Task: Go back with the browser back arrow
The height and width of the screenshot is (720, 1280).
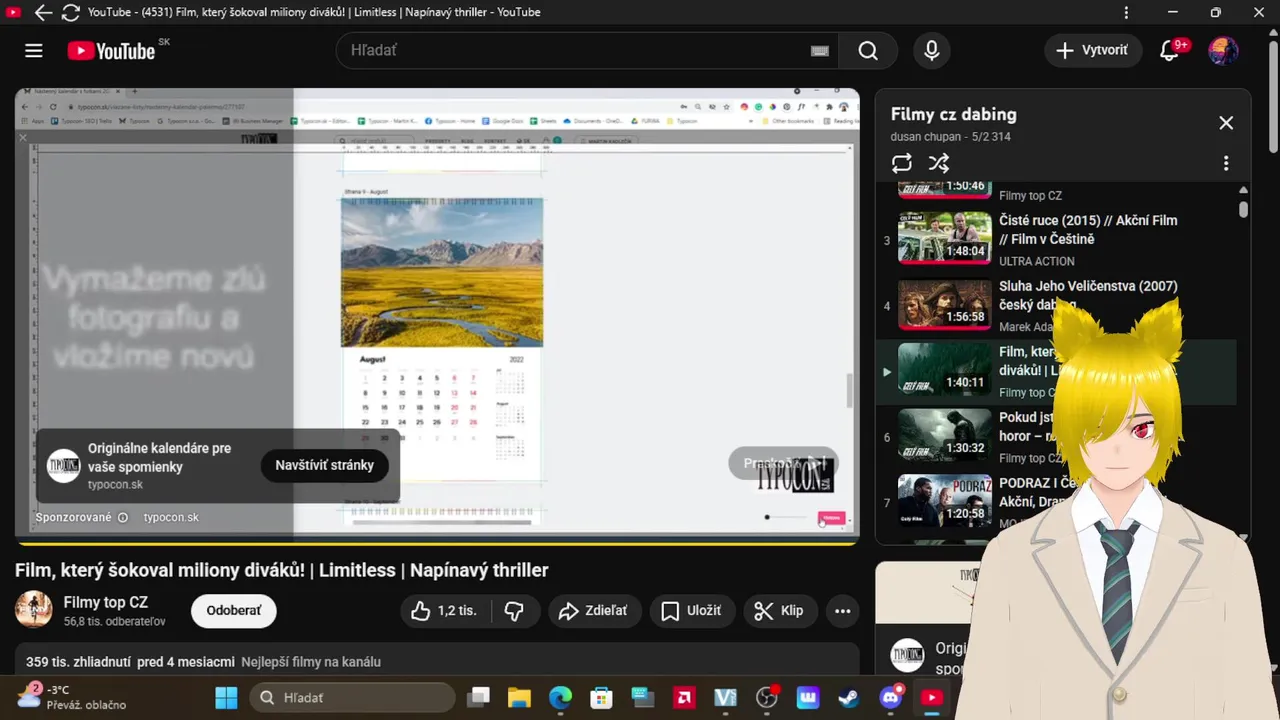Action: tap(43, 12)
